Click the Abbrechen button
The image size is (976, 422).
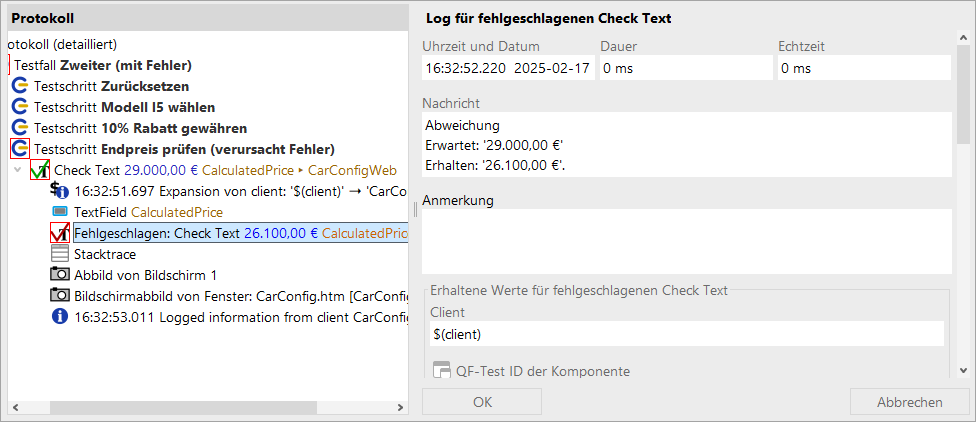click(909, 402)
